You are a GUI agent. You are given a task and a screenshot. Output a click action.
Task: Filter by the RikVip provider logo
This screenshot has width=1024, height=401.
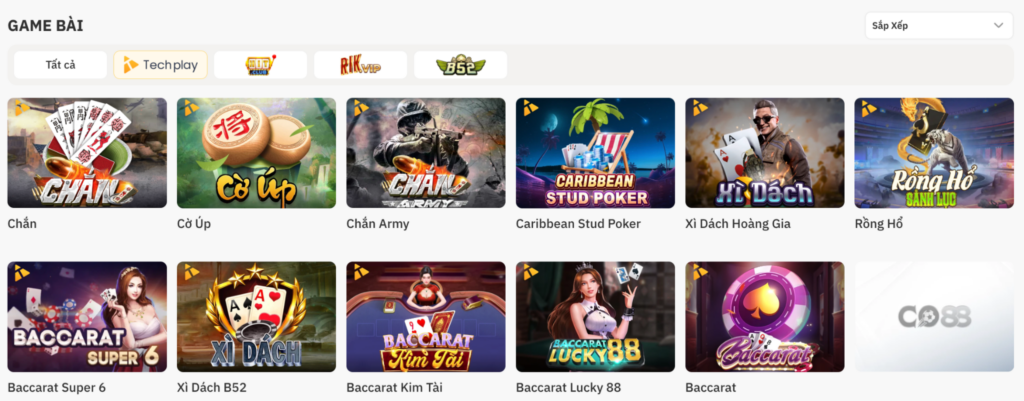360,65
